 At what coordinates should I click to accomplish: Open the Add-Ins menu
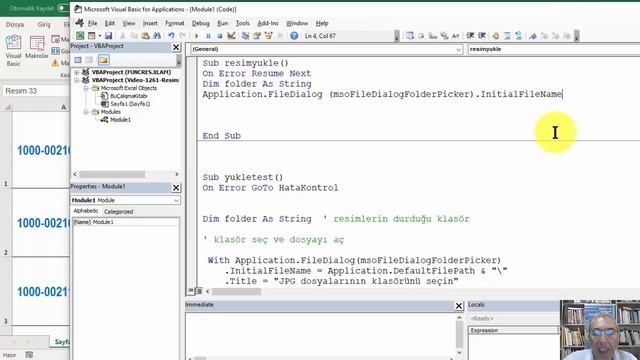(x=268, y=23)
